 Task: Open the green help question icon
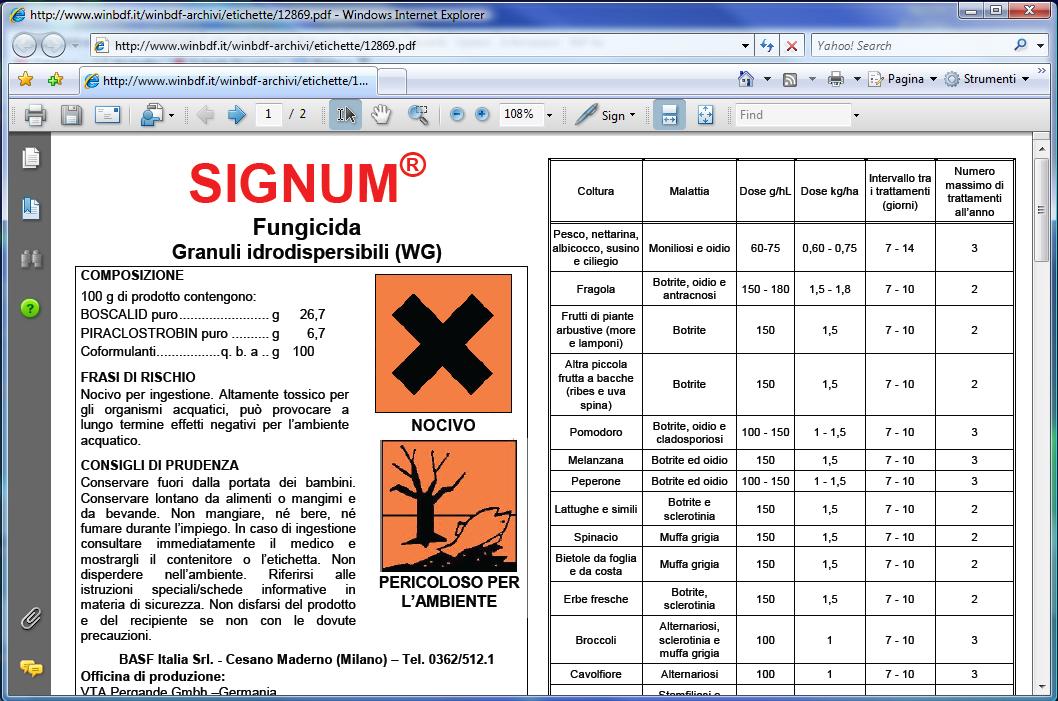click(x=30, y=308)
